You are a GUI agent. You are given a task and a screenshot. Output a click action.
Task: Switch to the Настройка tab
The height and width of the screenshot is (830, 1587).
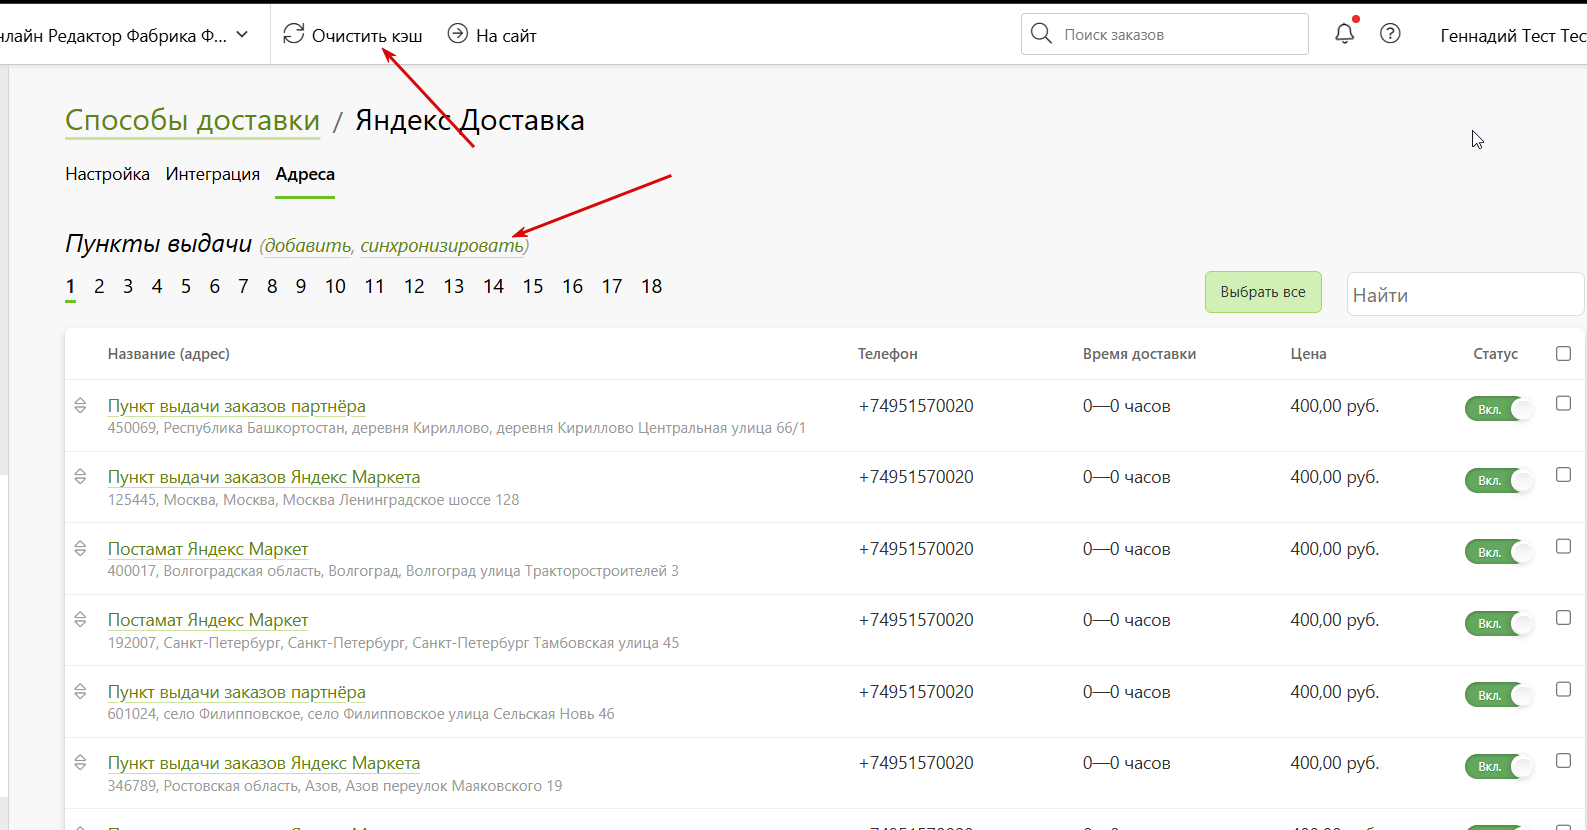click(x=107, y=174)
